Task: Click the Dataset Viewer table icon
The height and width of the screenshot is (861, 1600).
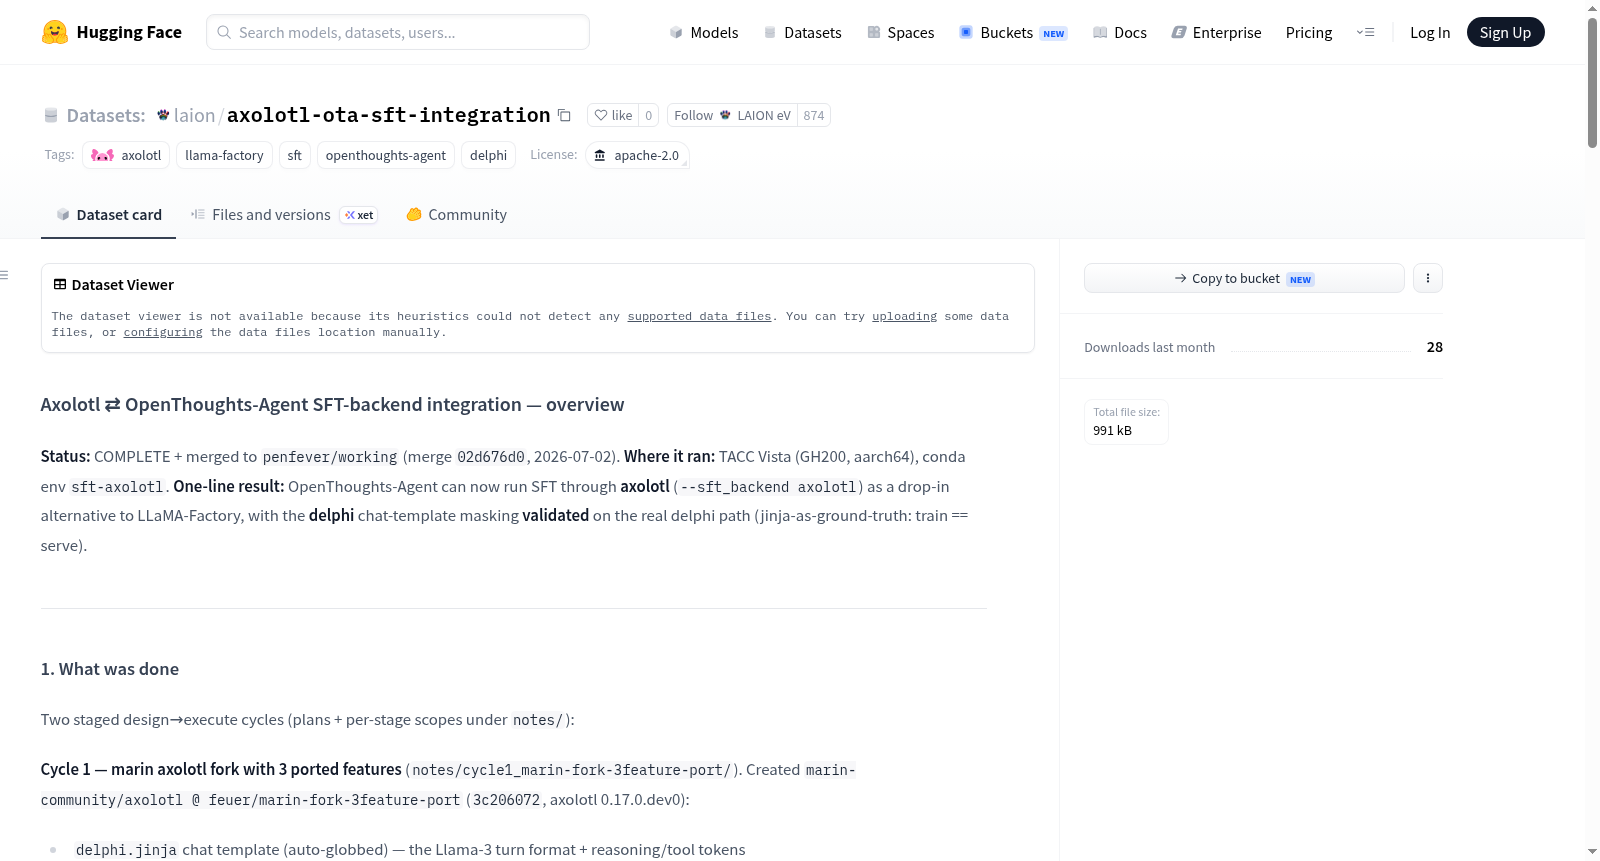Action: [x=60, y=284]
